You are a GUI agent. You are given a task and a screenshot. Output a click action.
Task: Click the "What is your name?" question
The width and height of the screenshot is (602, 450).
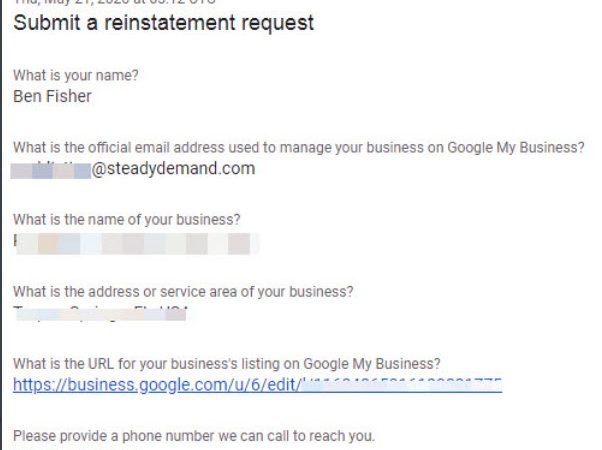click(76, 76)
